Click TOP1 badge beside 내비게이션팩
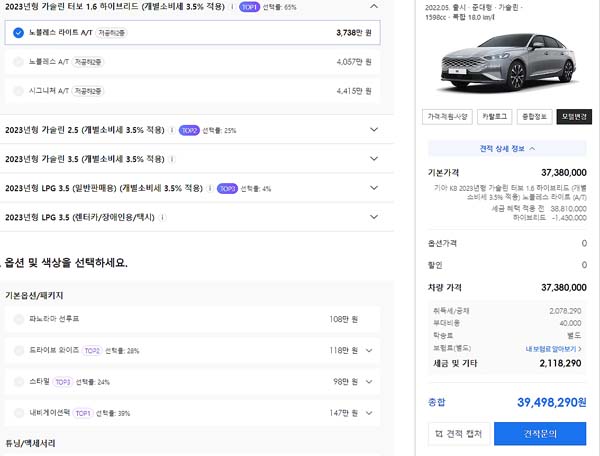600x456 pixels. coord(83,413)
